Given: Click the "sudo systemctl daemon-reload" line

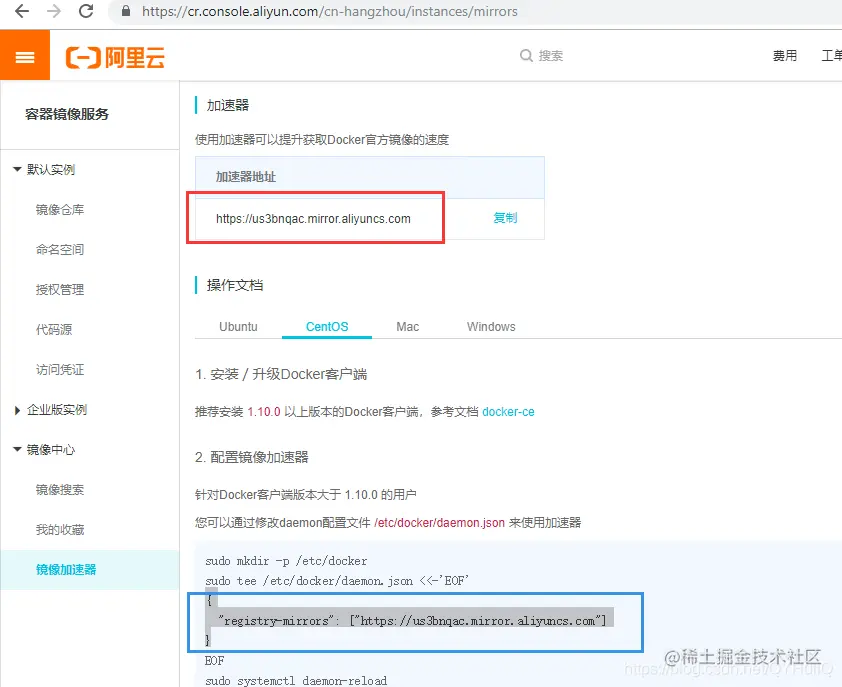Looking at the screenshot, I should (296, 681).
